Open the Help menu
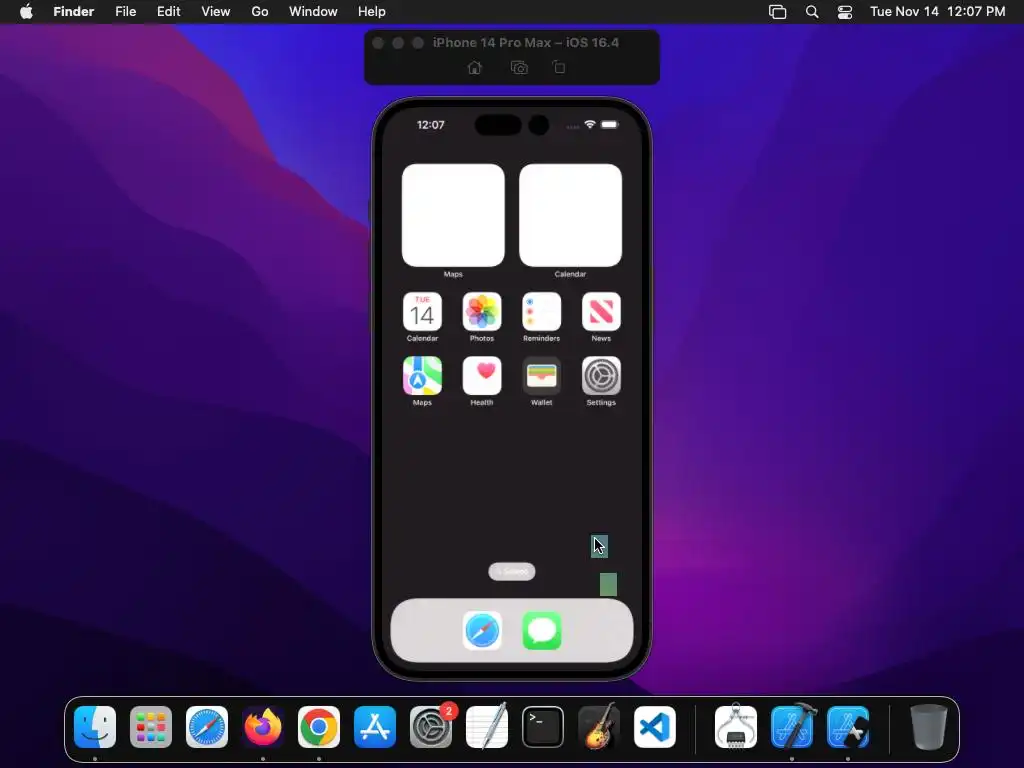Screen dimensions: 1024x768 pos(372,11)
